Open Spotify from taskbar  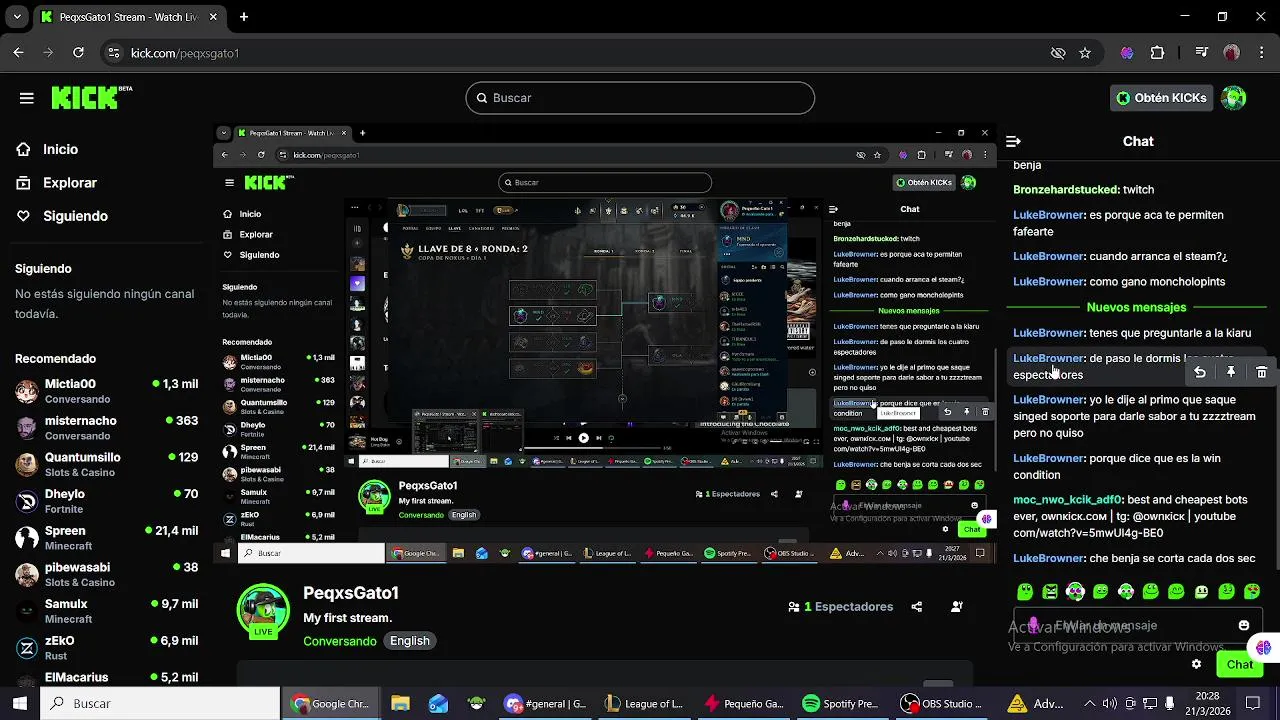coord(840,704)
